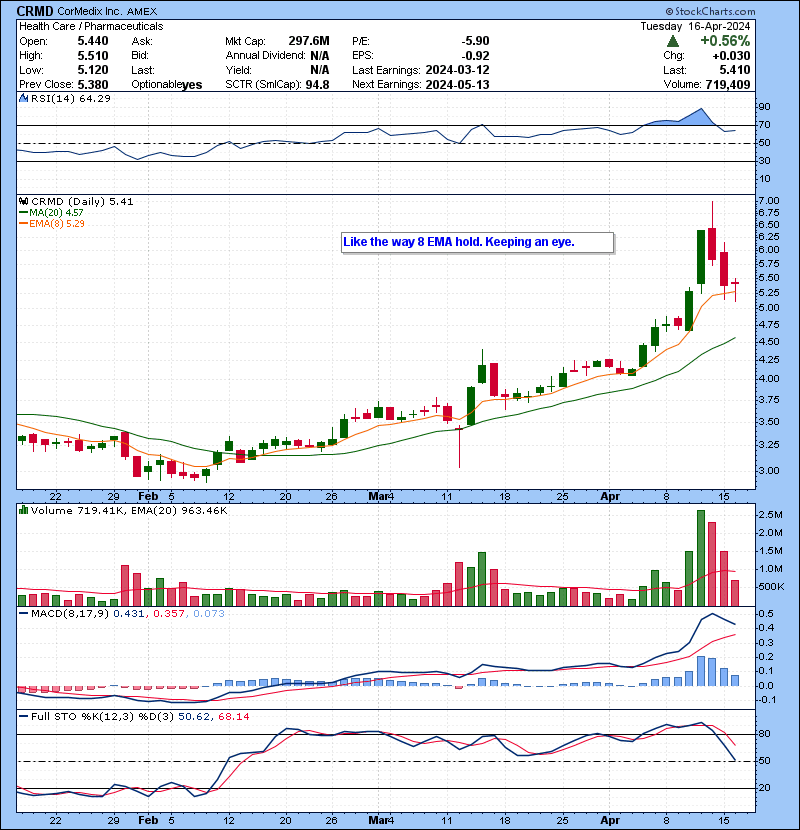
Task: Click the MACD histogram value 0.073
Action: click(209, 614)
